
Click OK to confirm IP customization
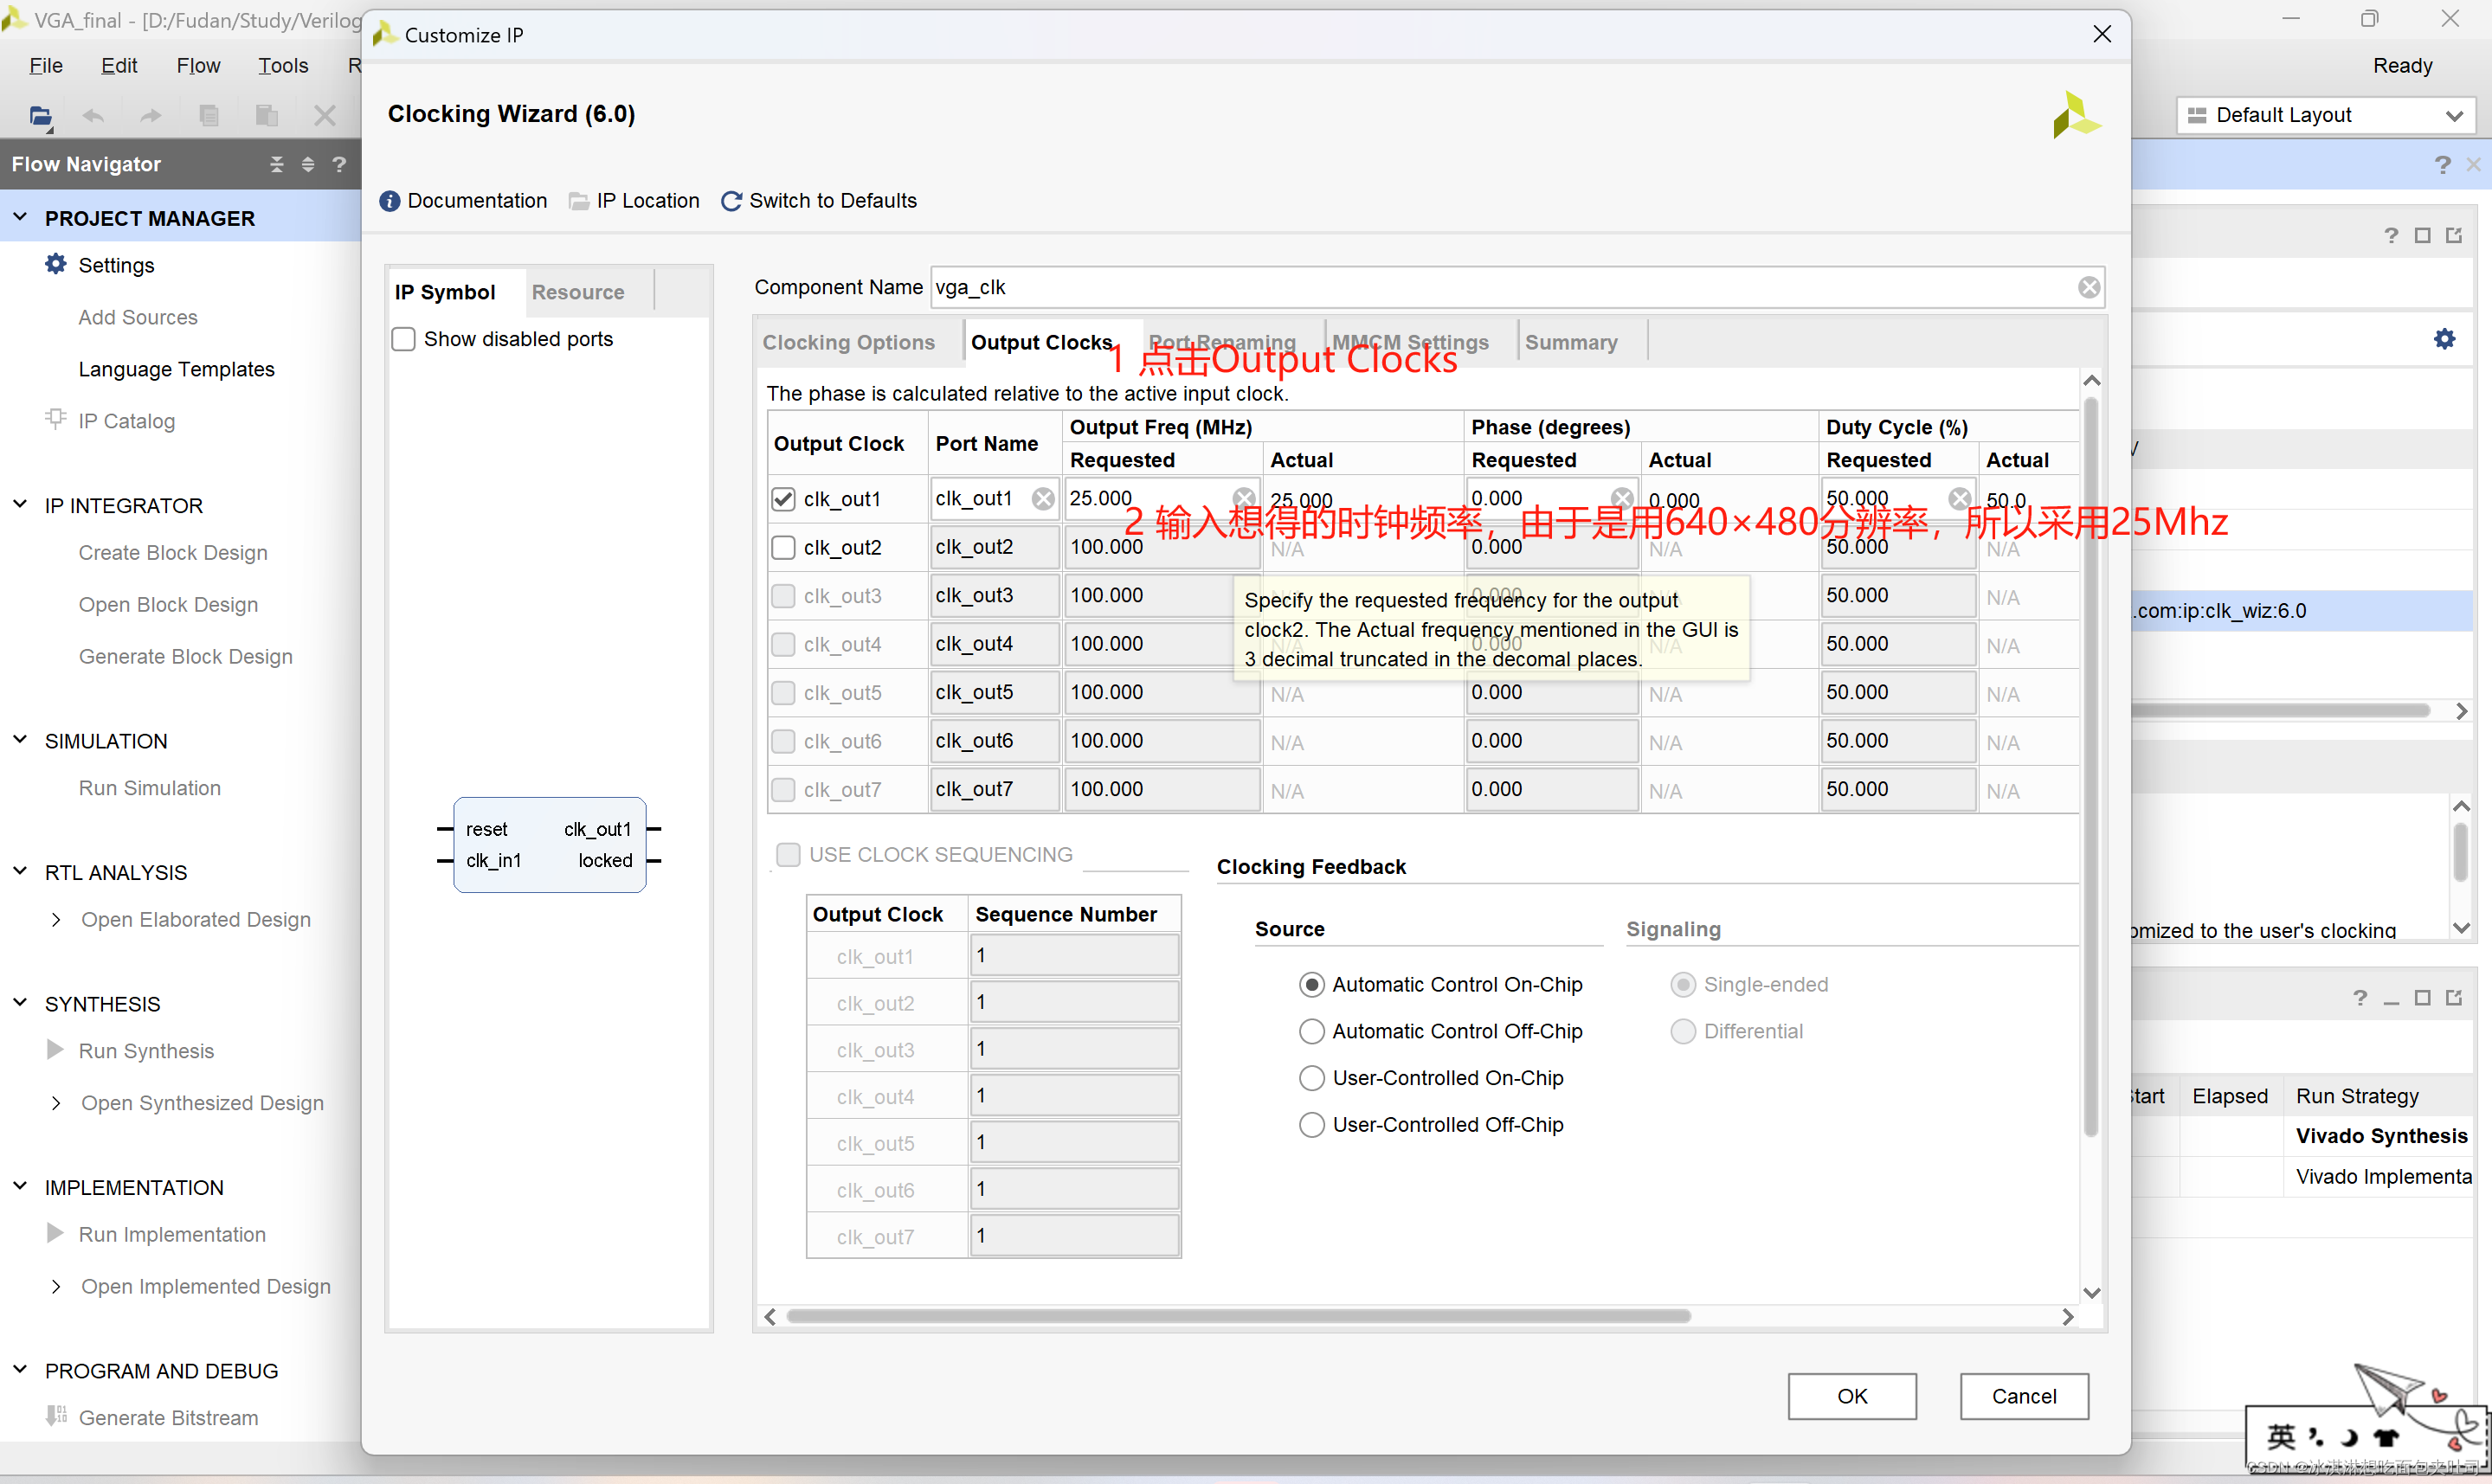coord(1852,1396)
